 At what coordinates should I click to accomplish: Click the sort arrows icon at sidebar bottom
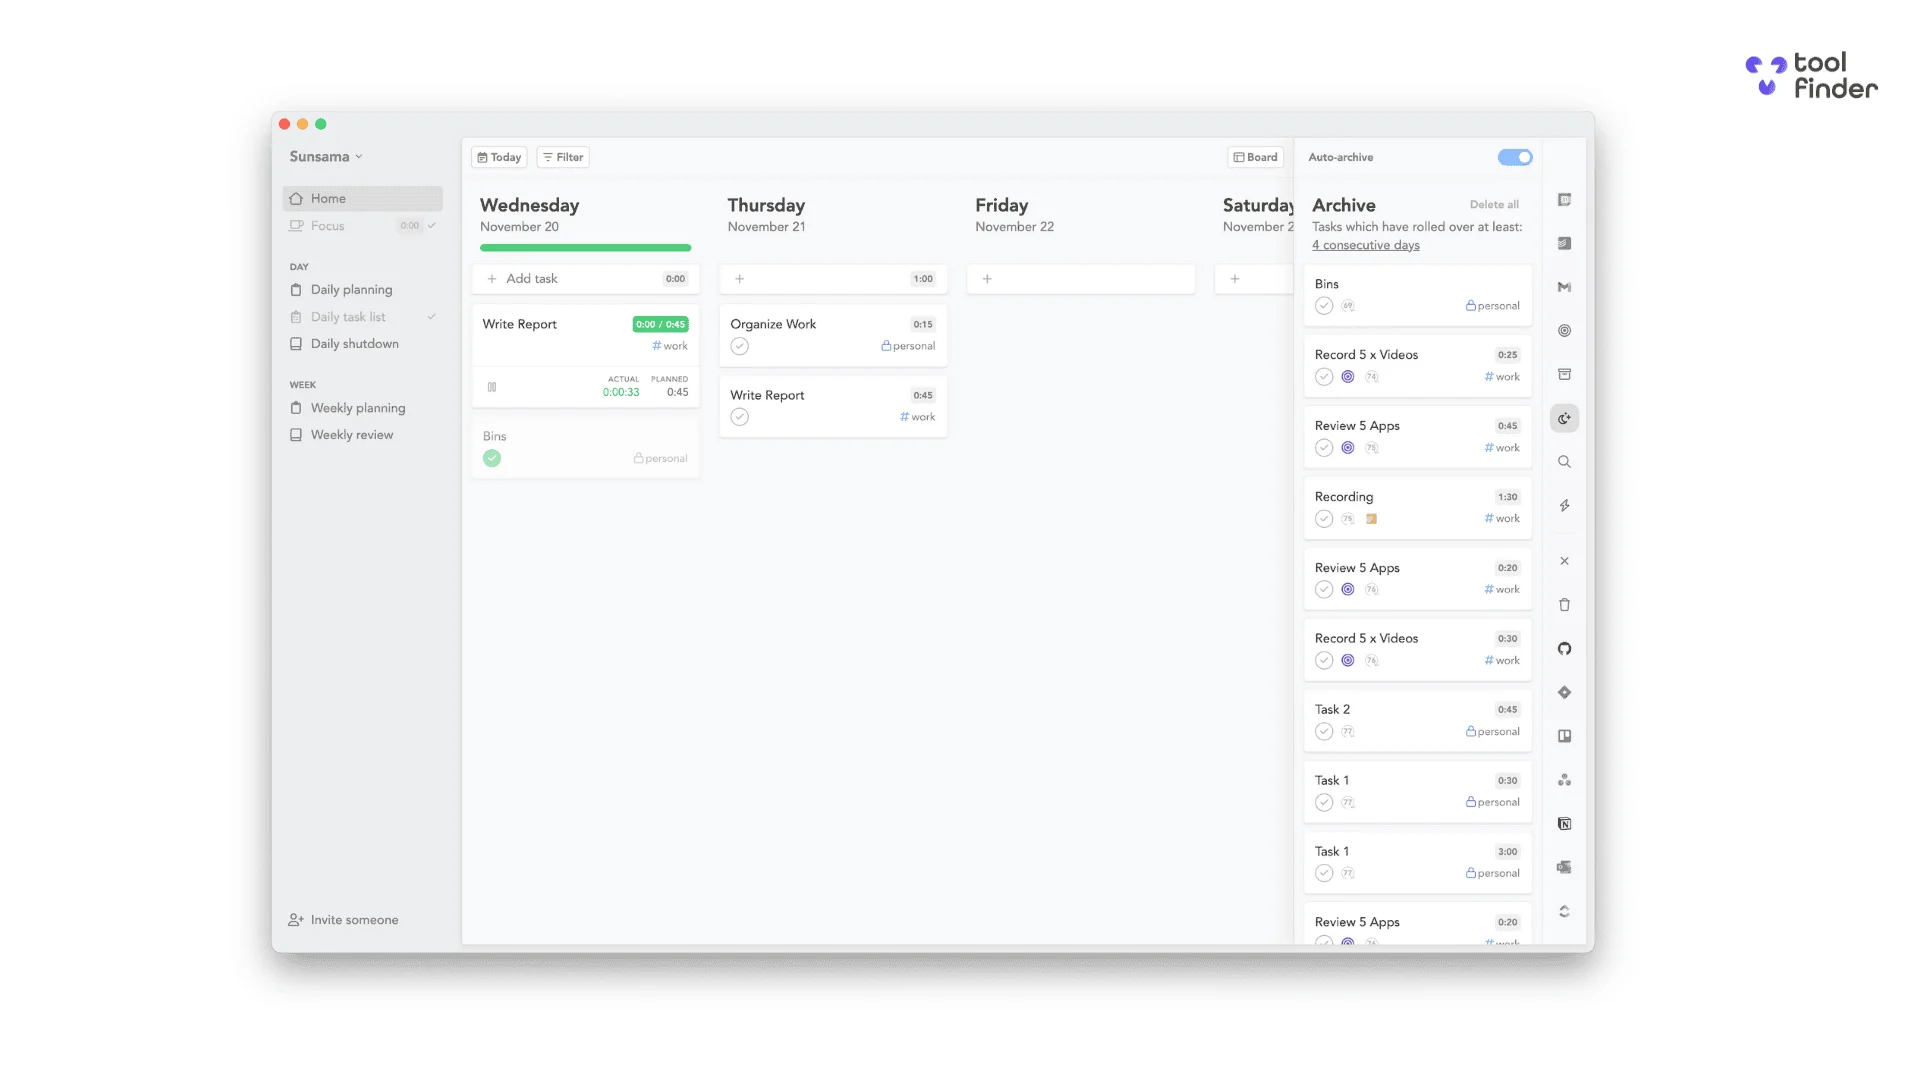(1564, 911)
